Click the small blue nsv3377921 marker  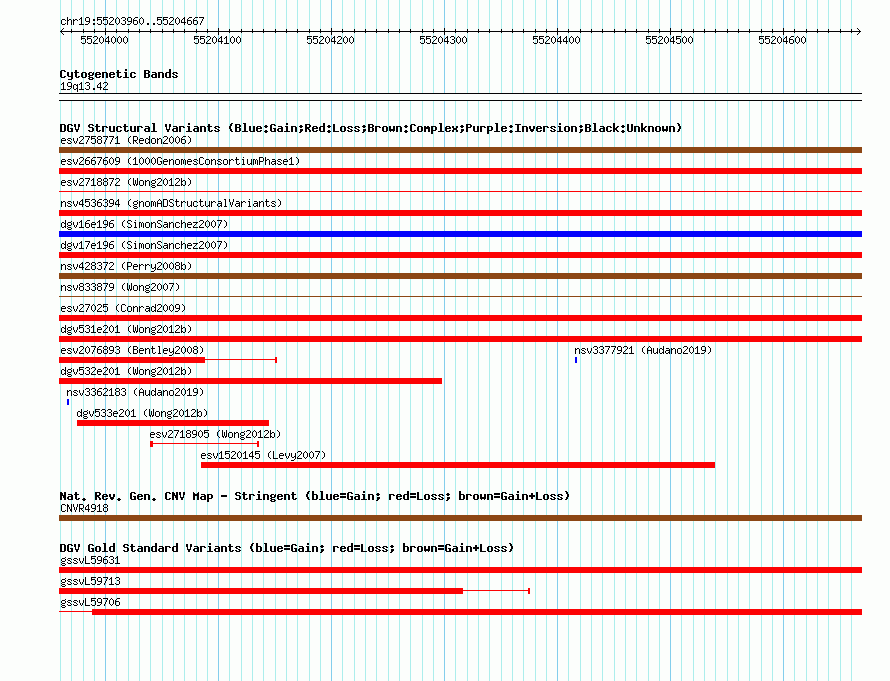pos(576,360)
